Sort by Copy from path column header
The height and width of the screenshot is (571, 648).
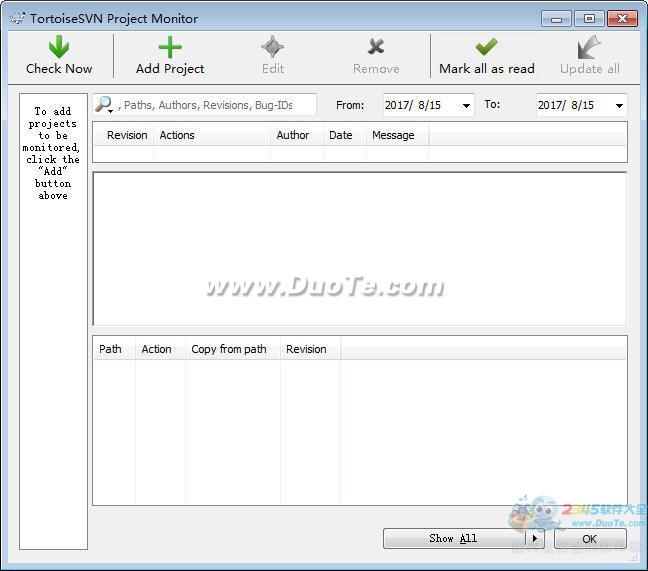(x=233, y=349)
